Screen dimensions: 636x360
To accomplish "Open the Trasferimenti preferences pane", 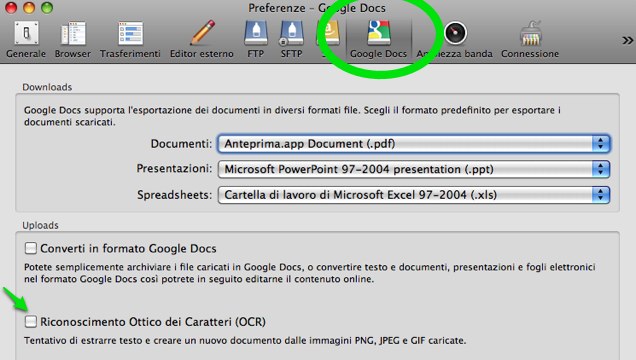I will [130, 40].
